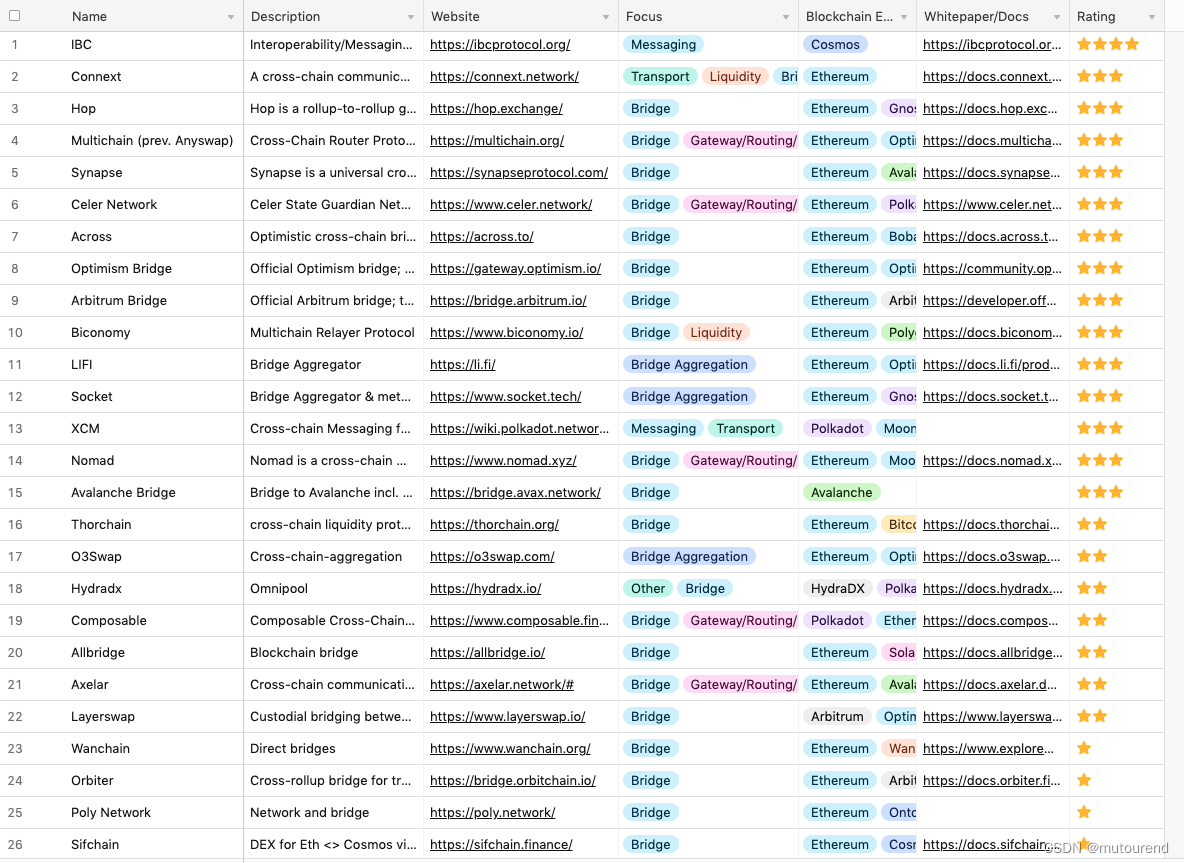Select the Liquidity tag in Biconomy row
1184x863 pixels.
[x=716, y=332]
